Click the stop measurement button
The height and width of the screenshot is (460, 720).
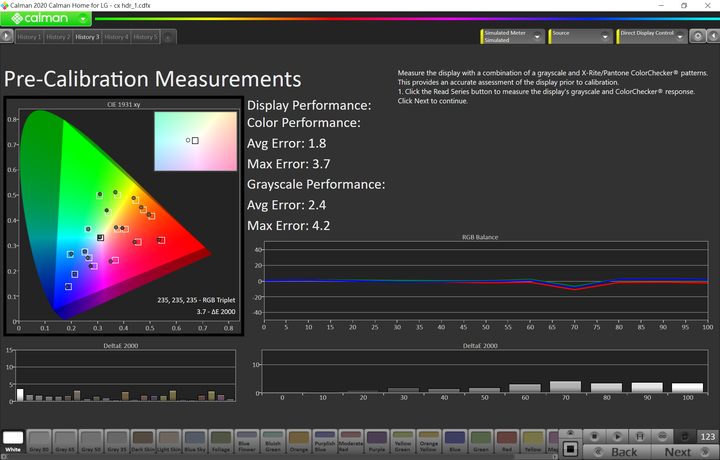594,436
